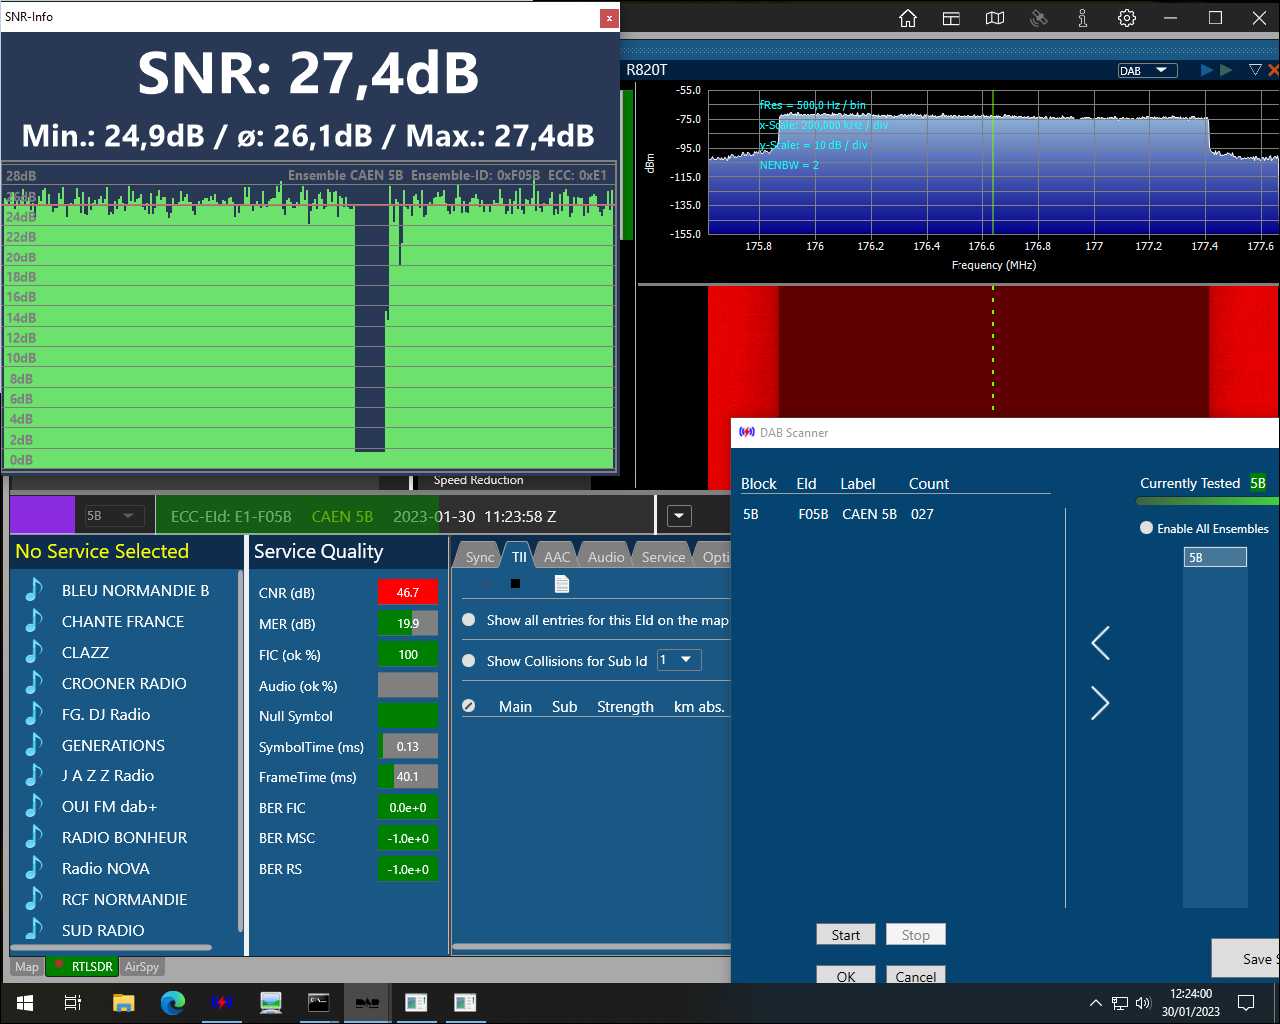
Task: Go to previous ensemble with left chevron
Action: tap(1100, 643)
